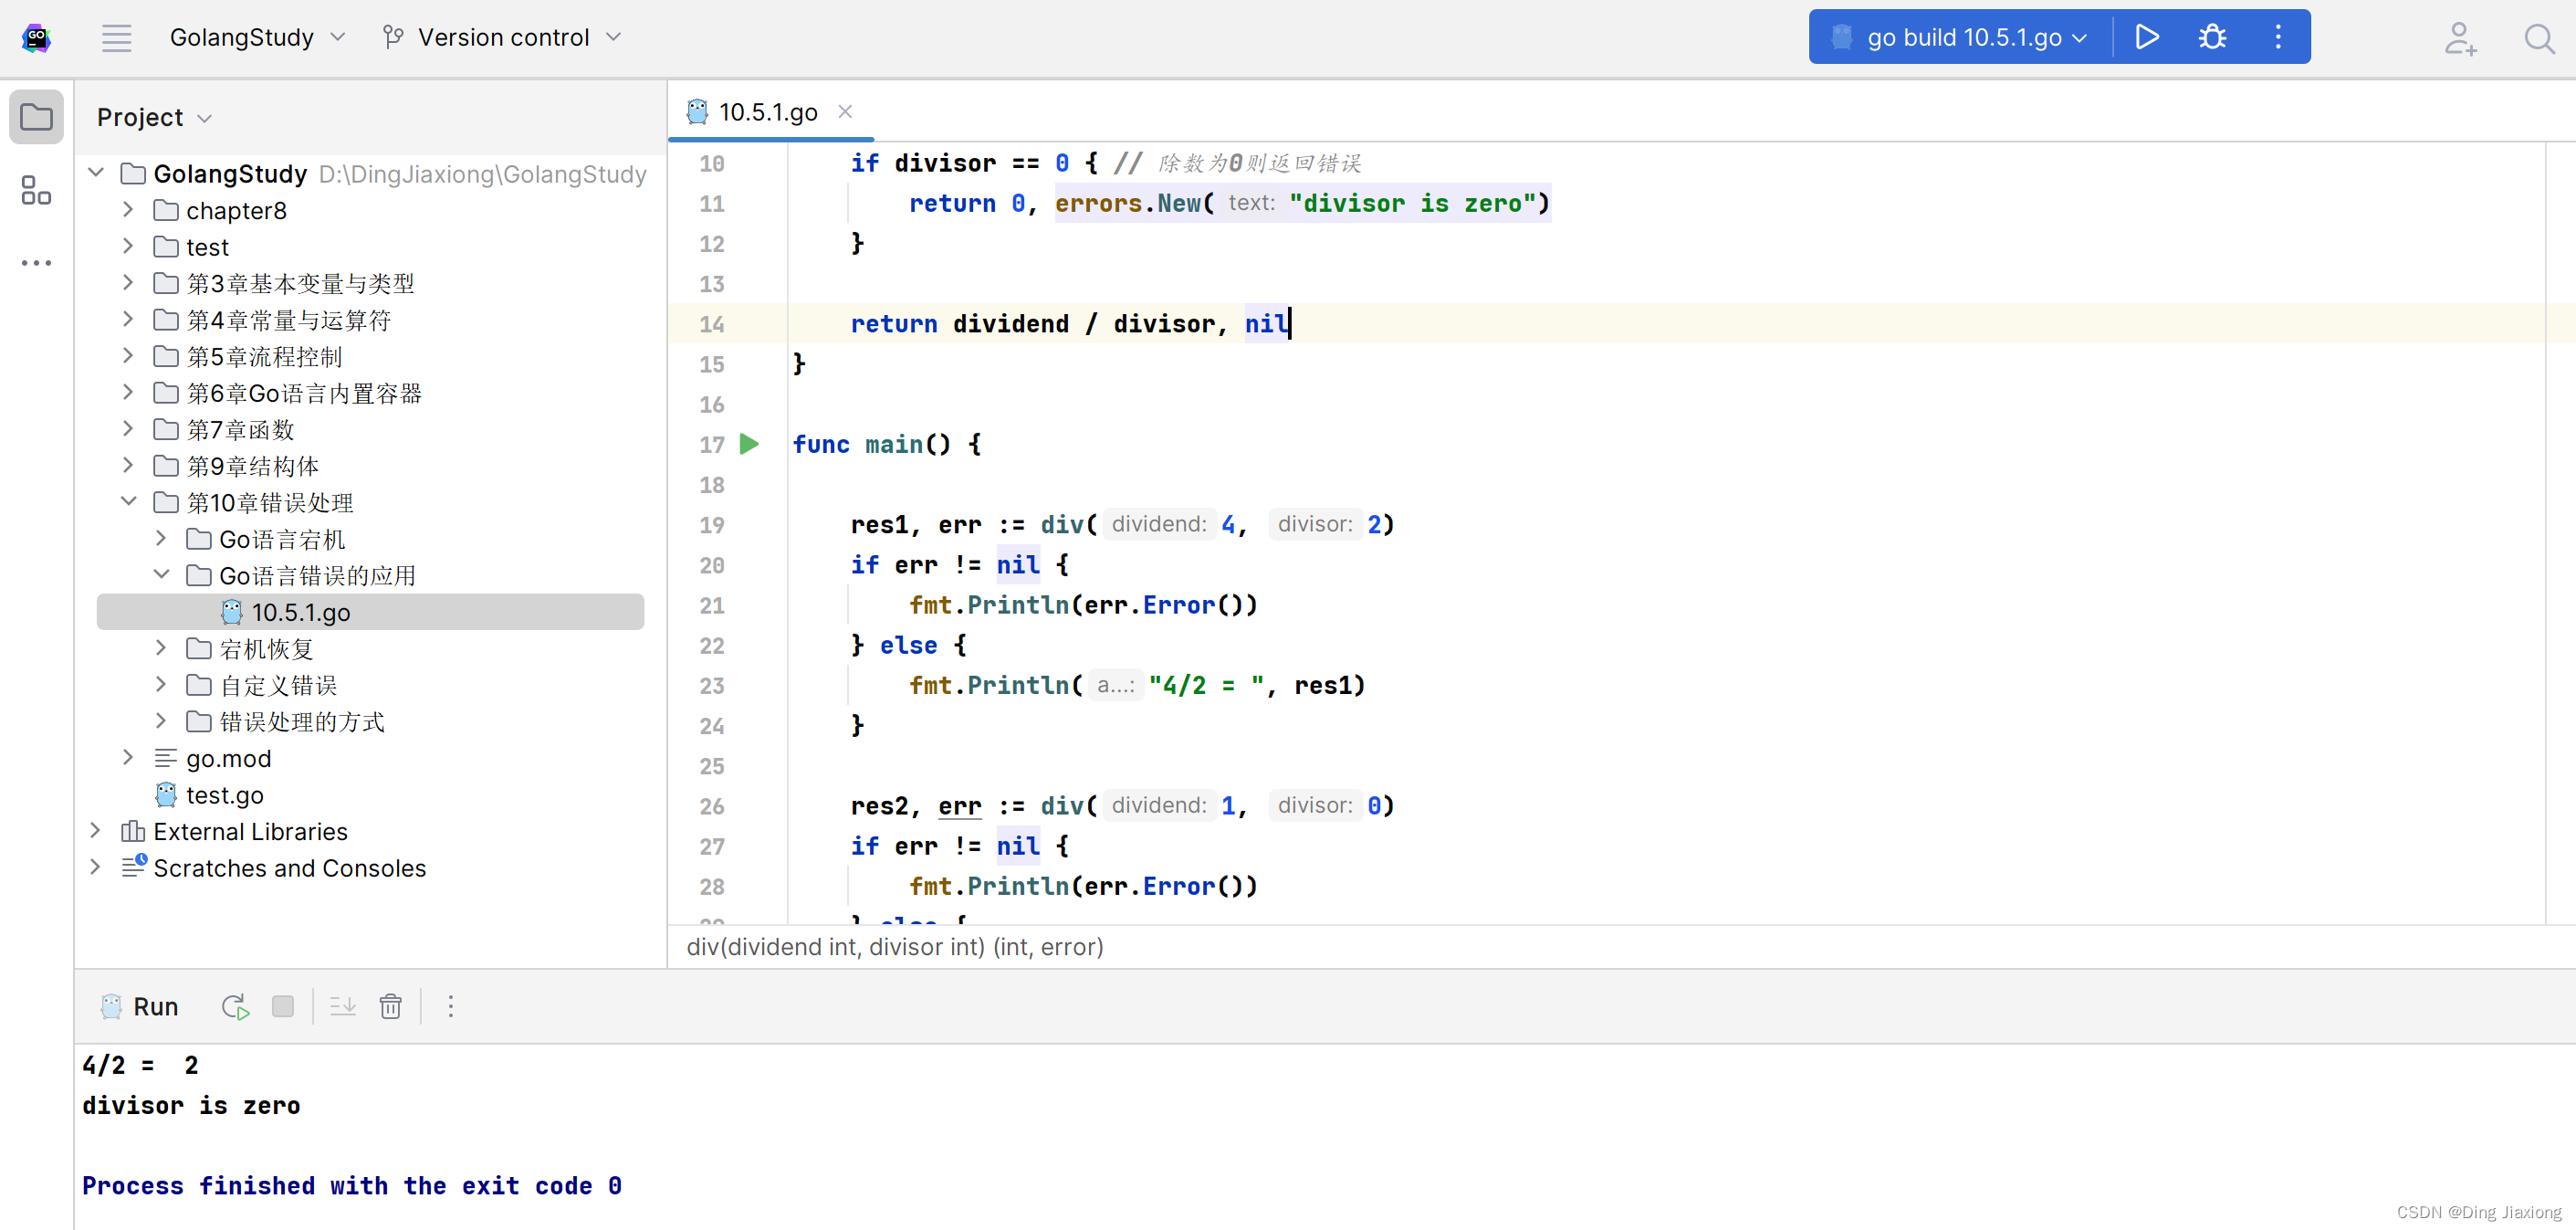Click the div call on line 19

point(1063,525)
